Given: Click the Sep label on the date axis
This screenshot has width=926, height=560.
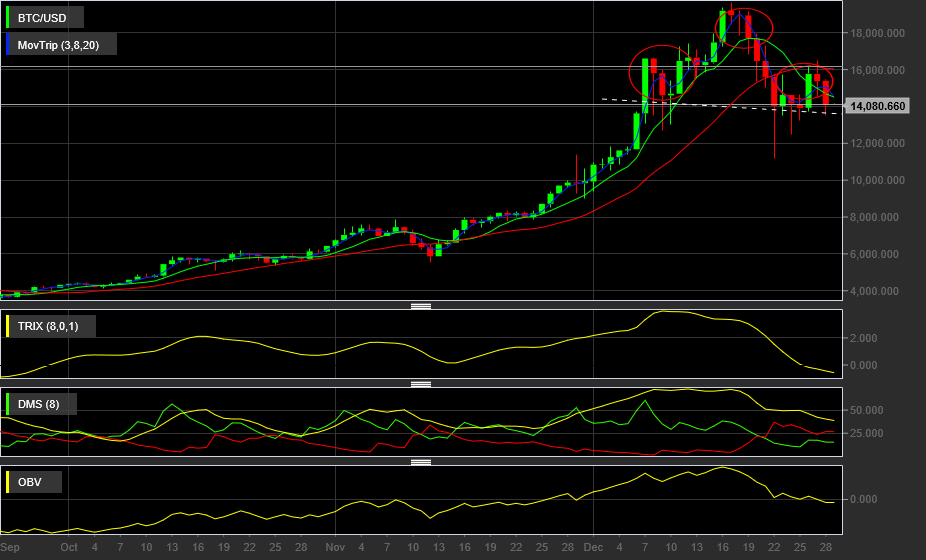Looking at the screenshot, I should (10, 547).
